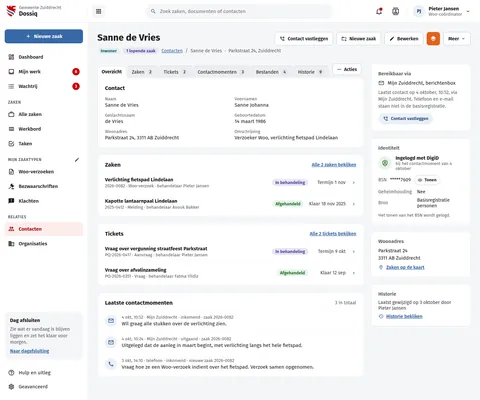This screenshot has height=400, width=480.
Task: Click Contacten breadcrumb link
Action: 172,51
